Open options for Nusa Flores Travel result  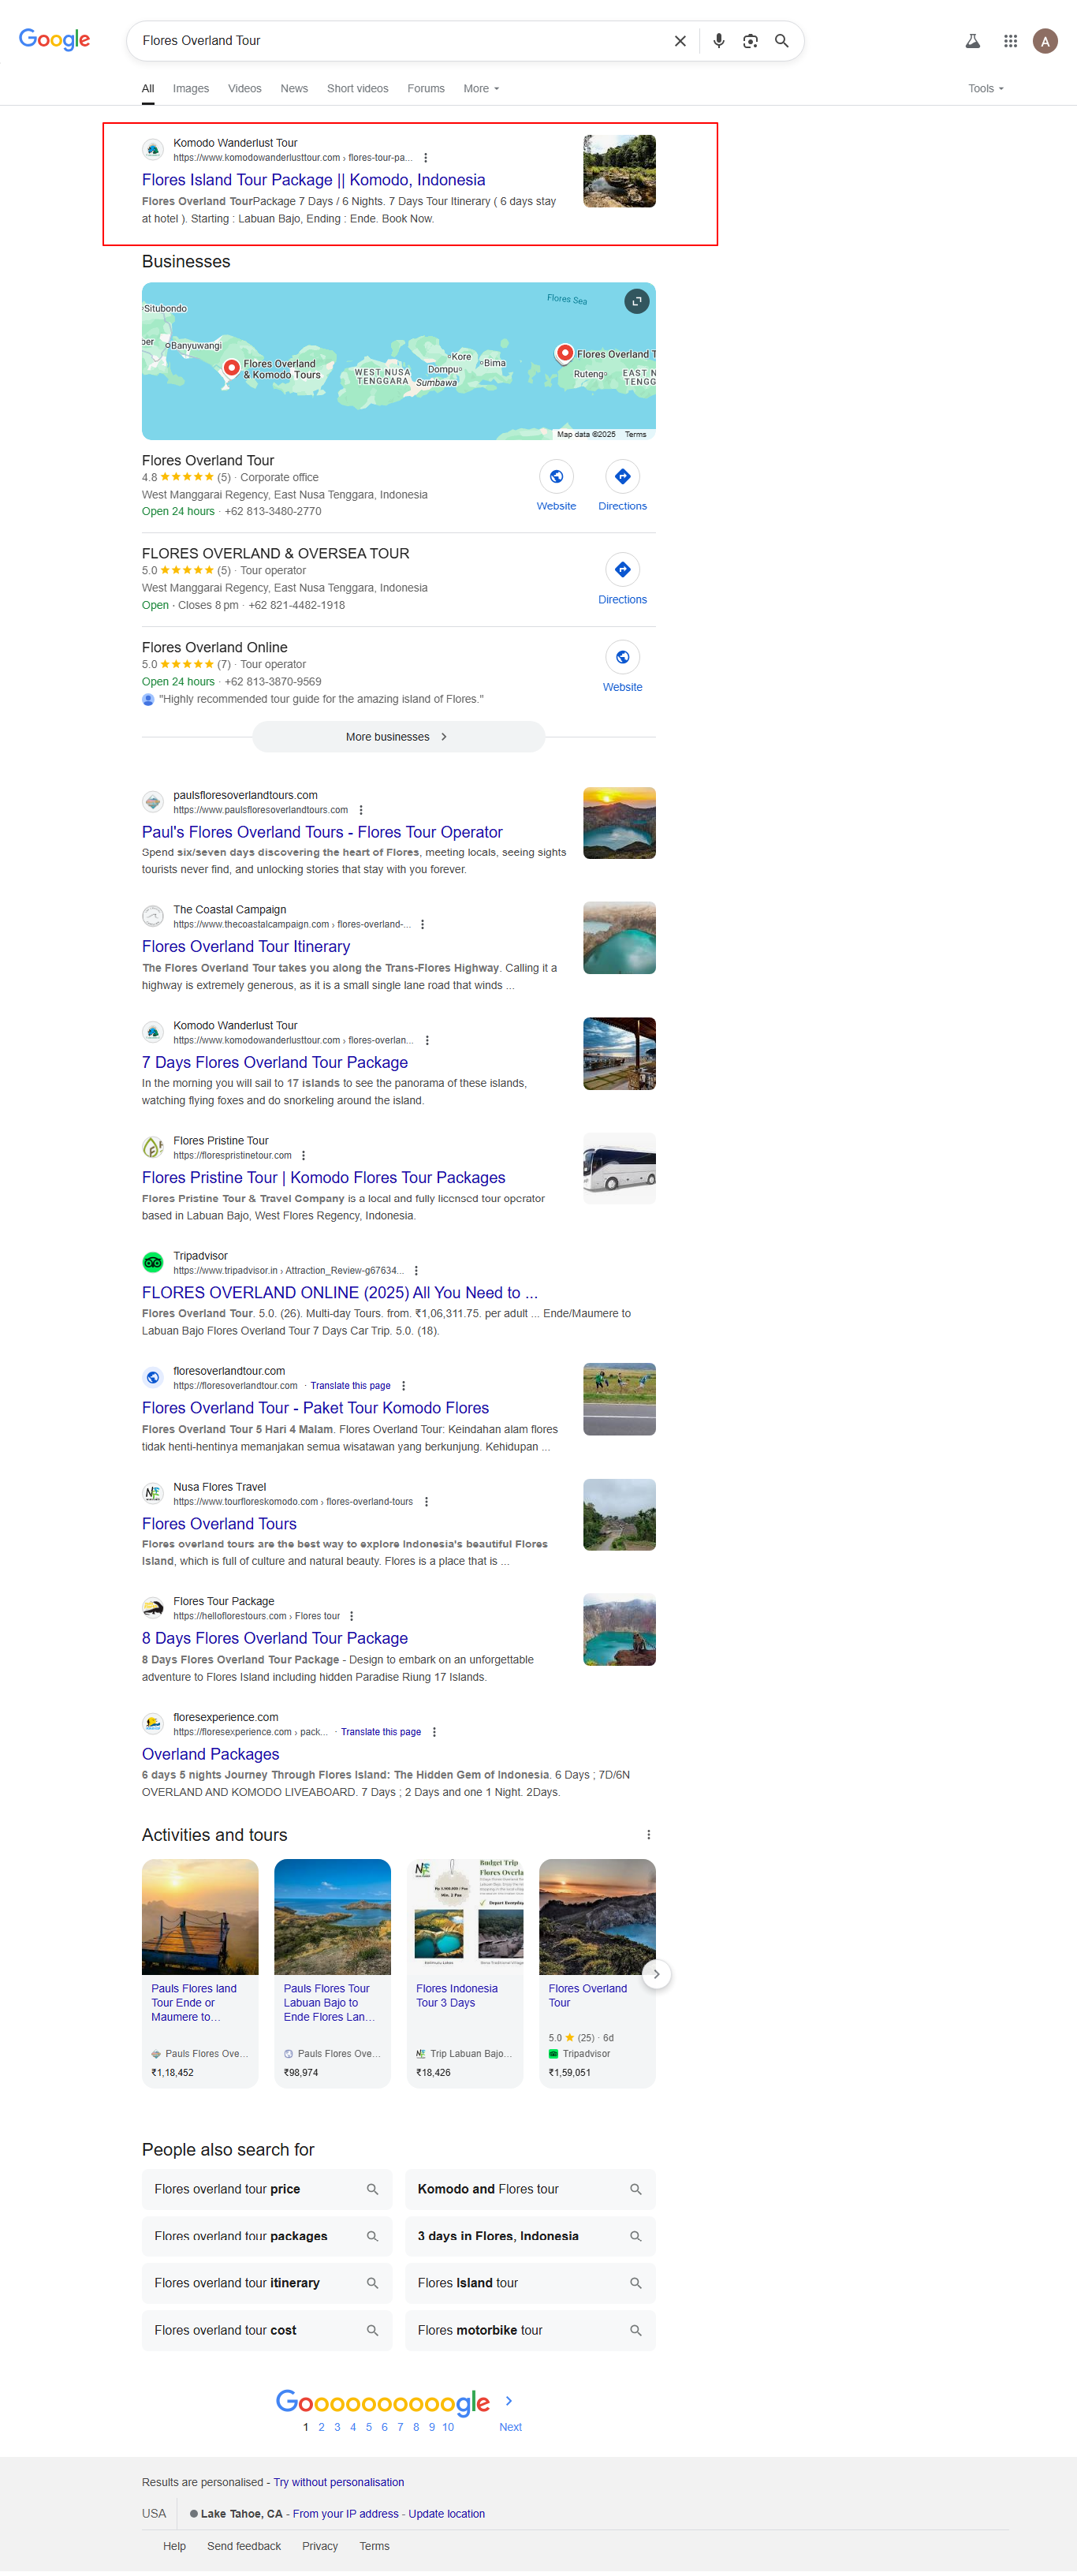click(x=426, y=1501)
